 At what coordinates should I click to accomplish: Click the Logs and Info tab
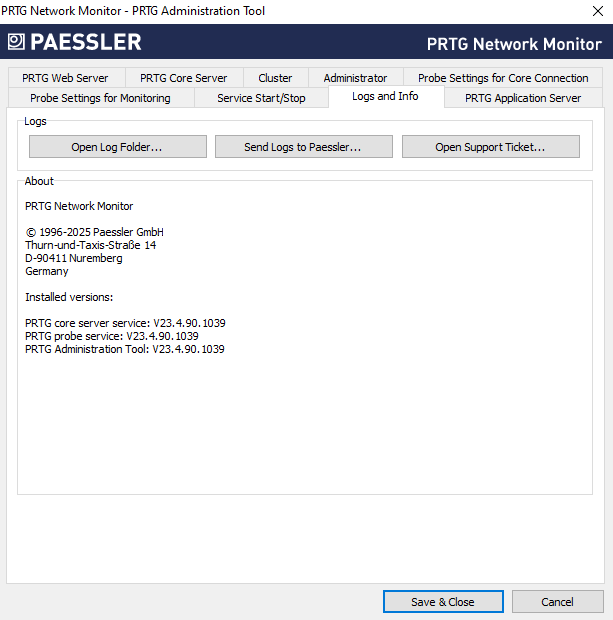point(385,96)
